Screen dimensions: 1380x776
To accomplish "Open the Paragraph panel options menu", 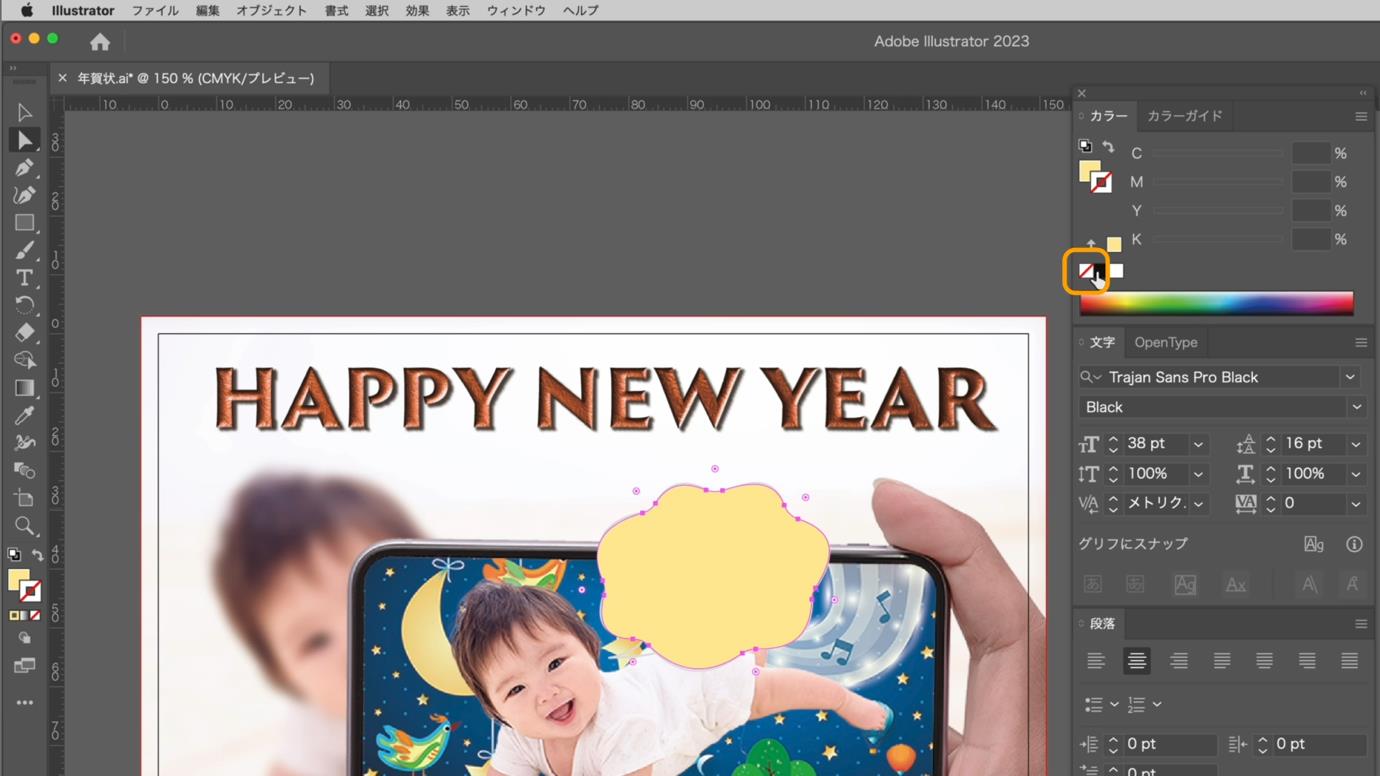I will tap(1361, 624).
